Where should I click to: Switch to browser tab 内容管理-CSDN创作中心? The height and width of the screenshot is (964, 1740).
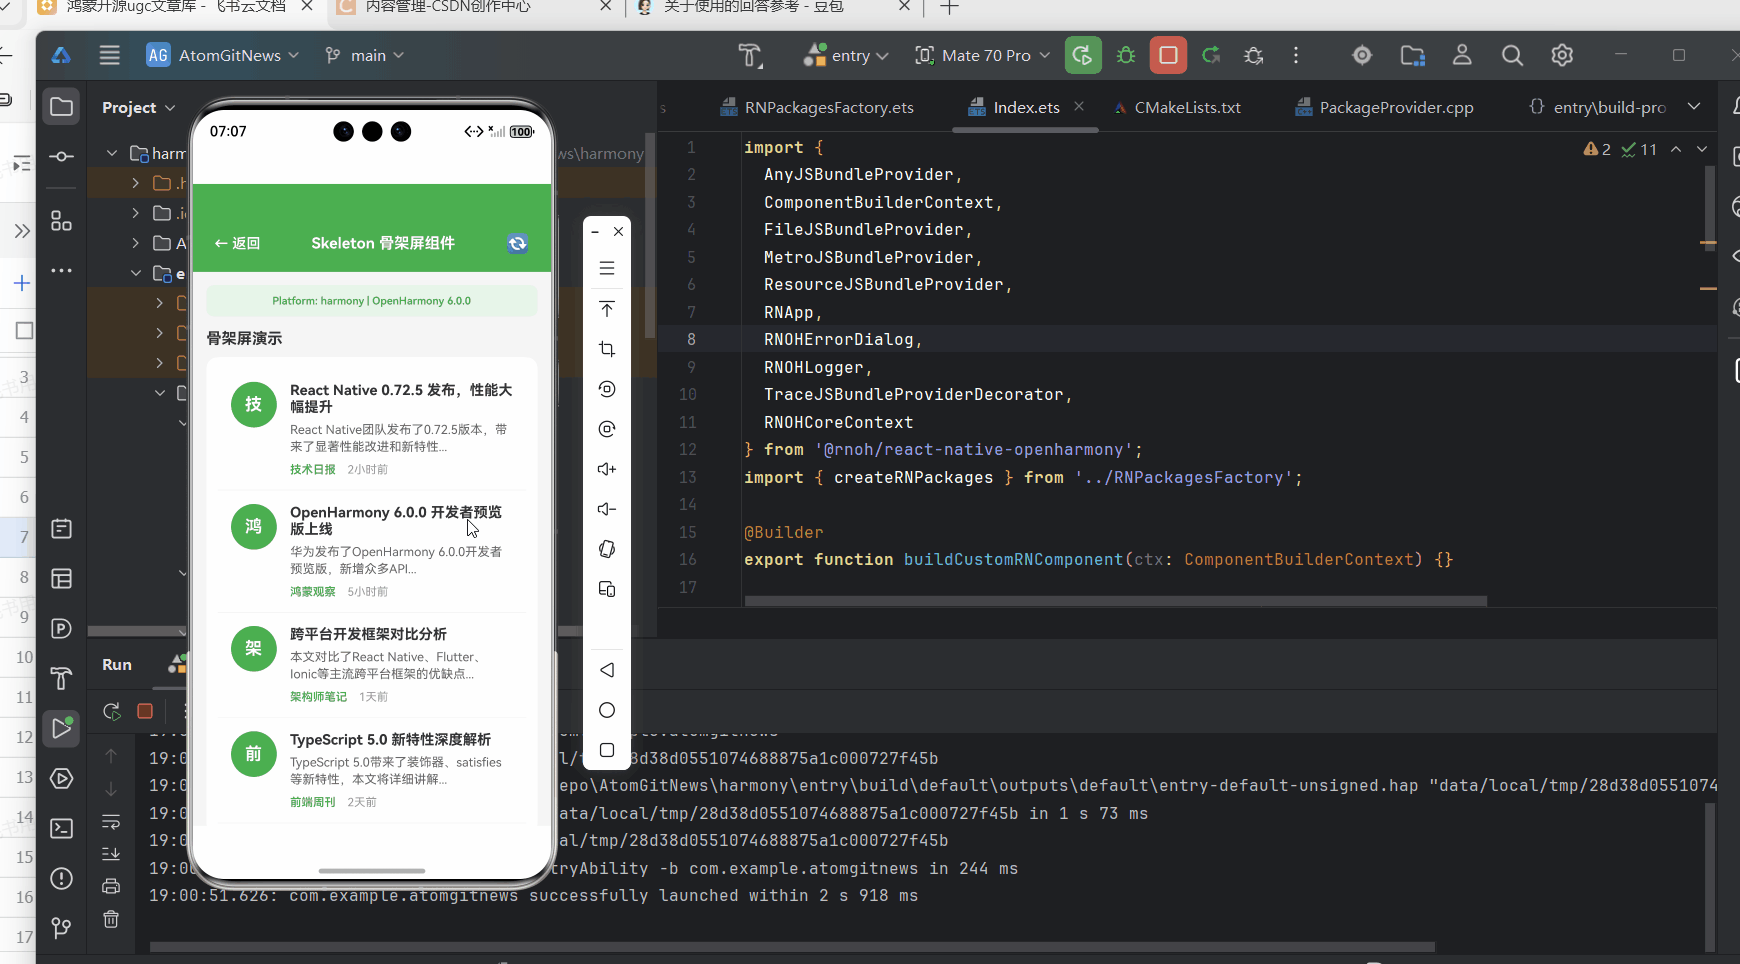tap(447, 6)
